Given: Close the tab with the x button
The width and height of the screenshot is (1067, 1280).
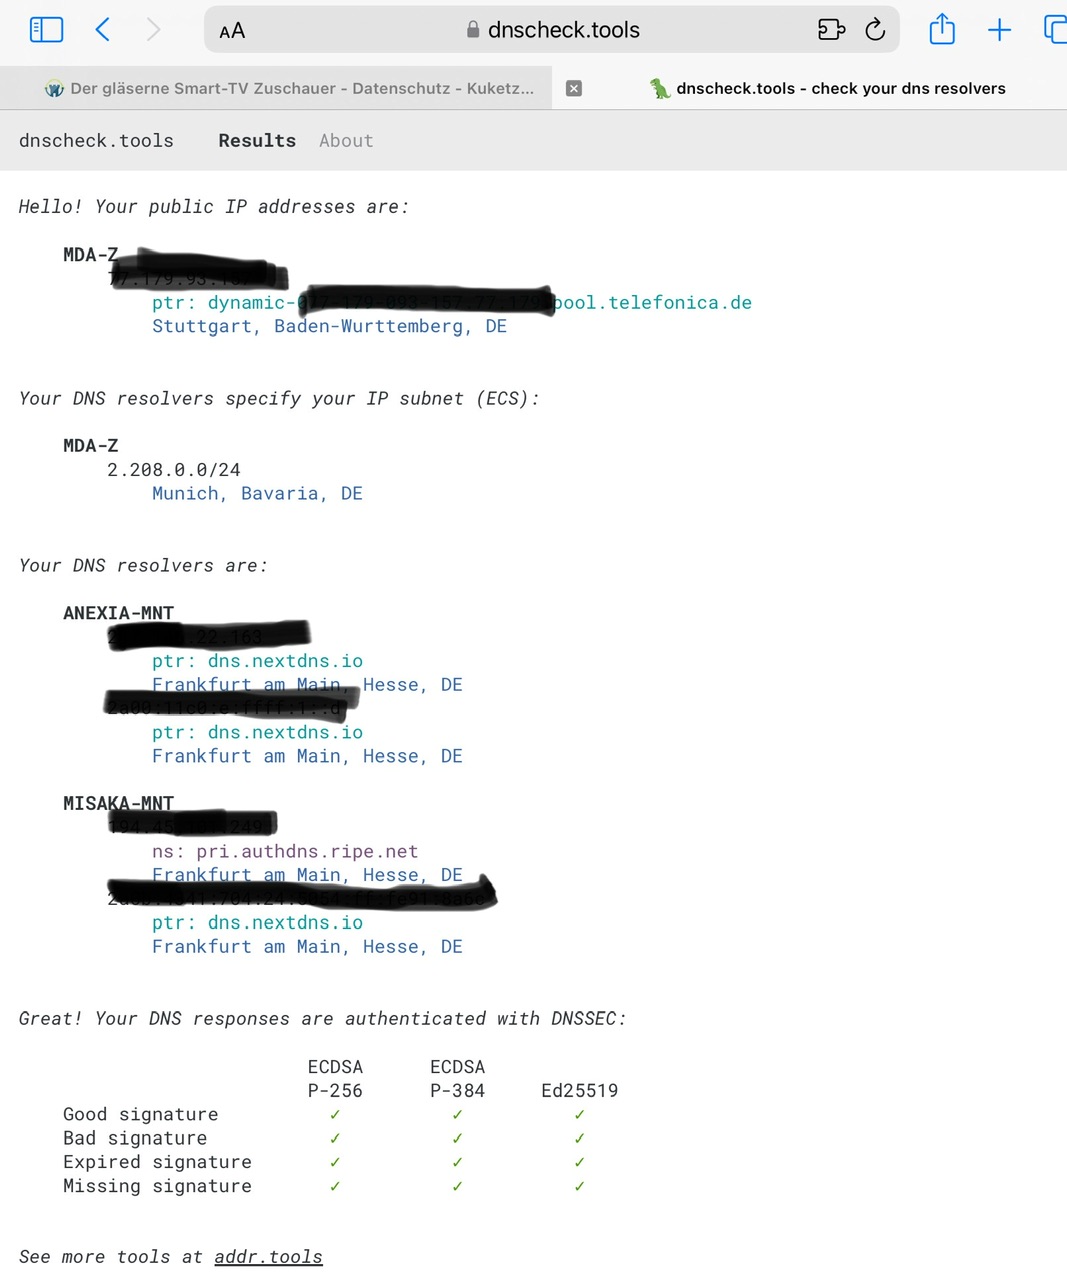Looking at the screenshot, I should pos(574,88).
